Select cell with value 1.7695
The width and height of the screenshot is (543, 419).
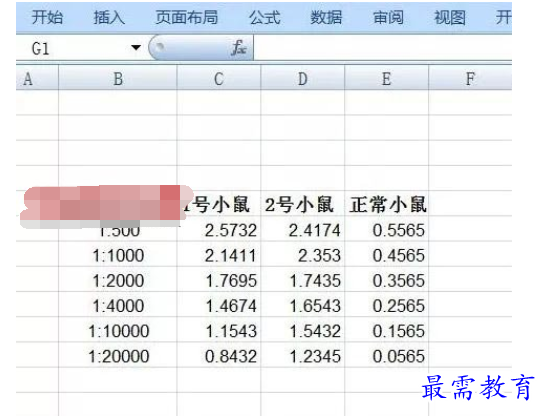click(x=219, y=279)
